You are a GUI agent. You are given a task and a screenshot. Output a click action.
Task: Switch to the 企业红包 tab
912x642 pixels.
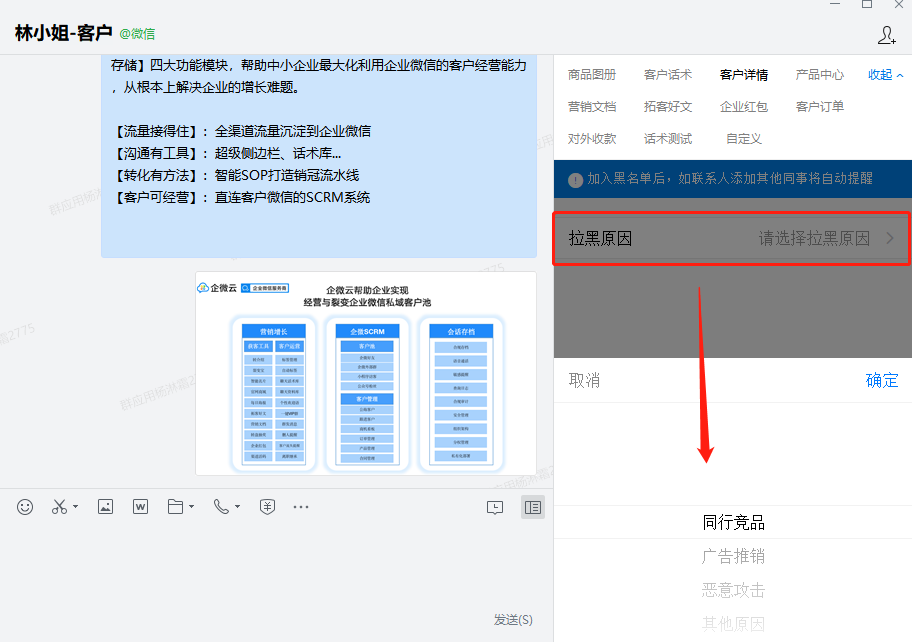tap(743, 107)
